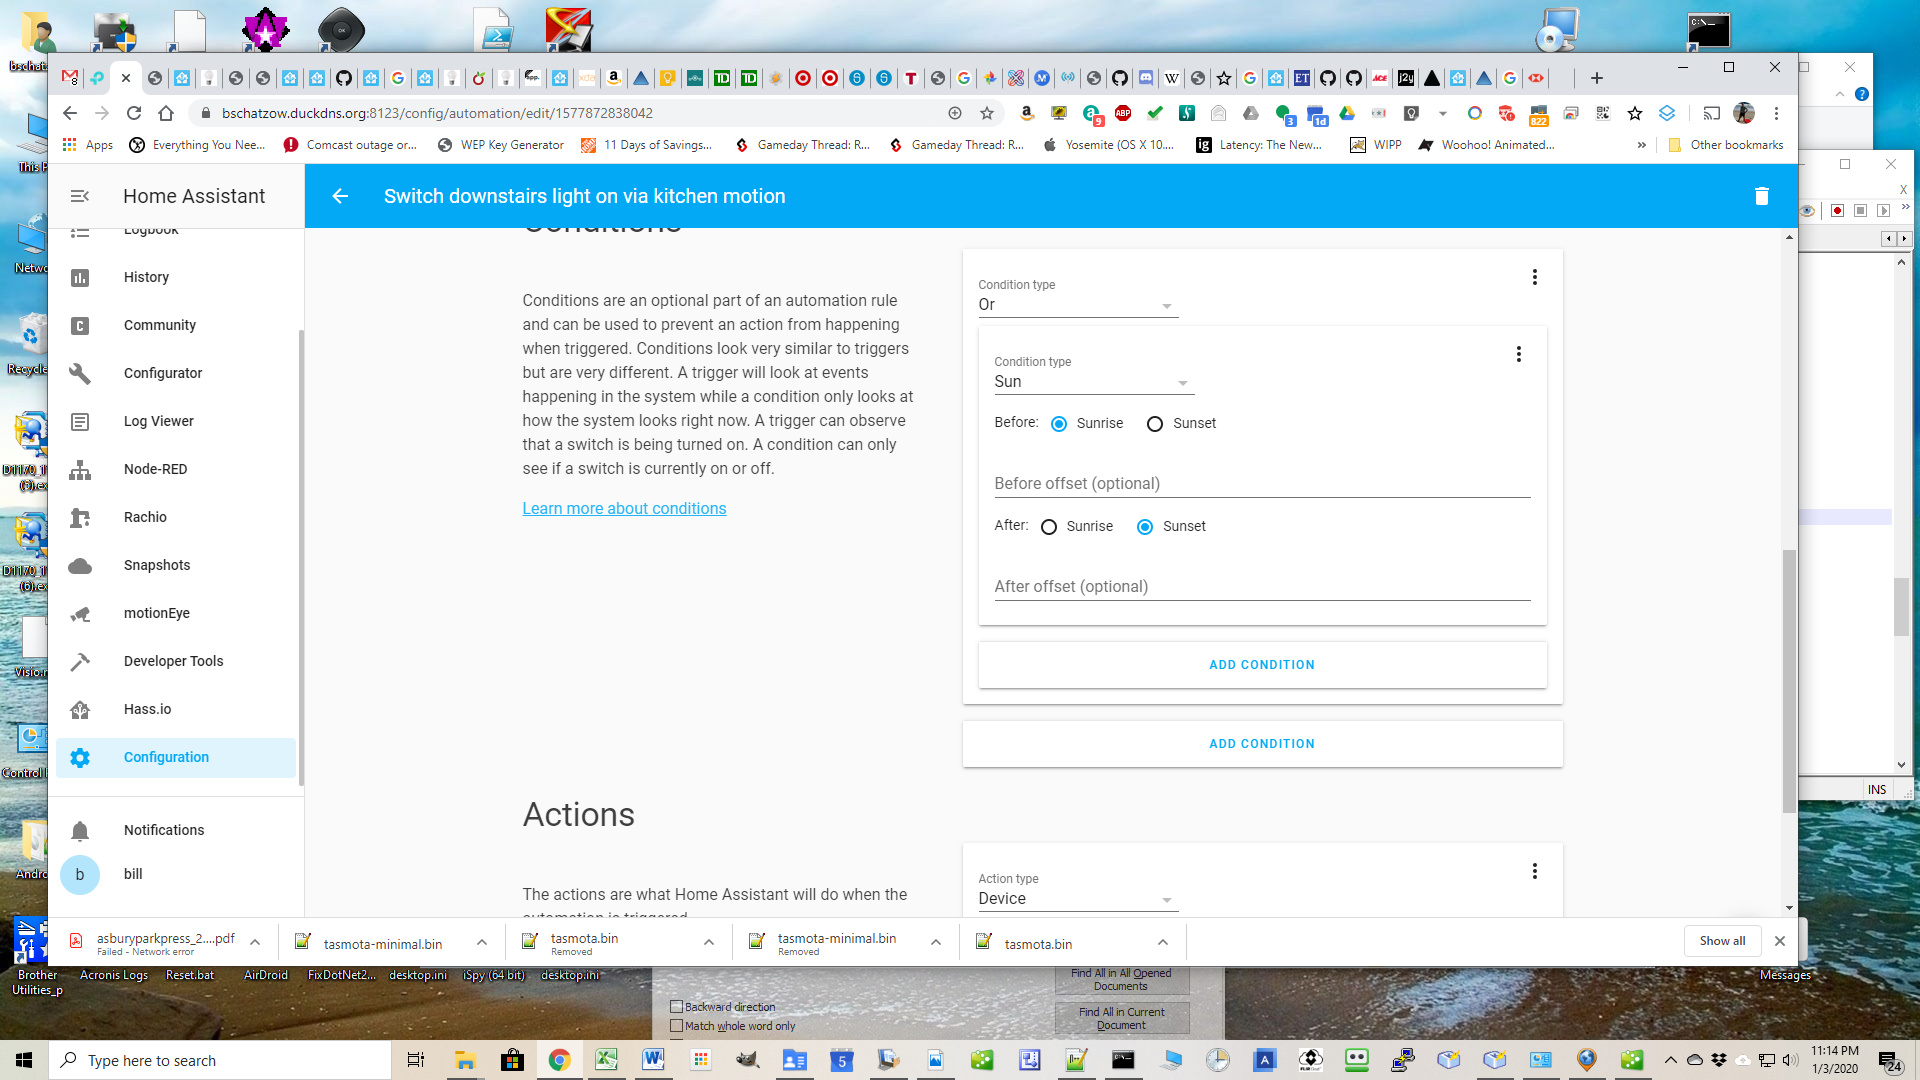Go back with header arrow
Screen dimensions: 1920x1080
click(340, 196)
